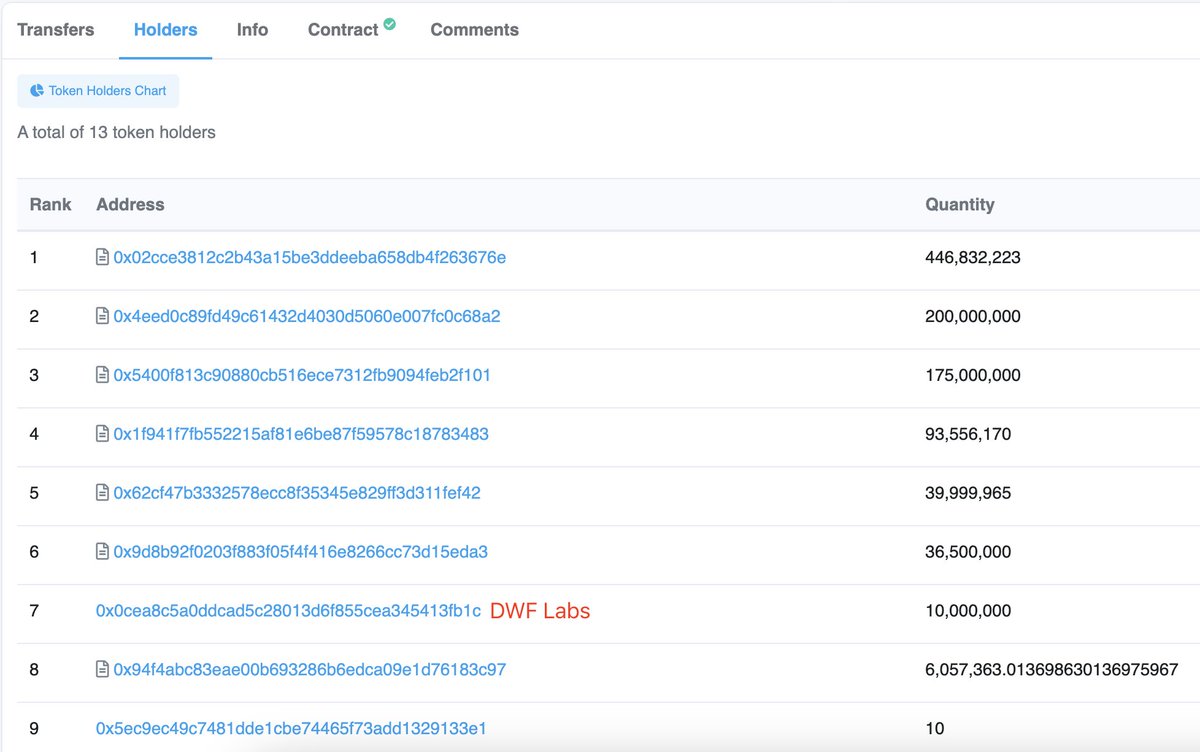Image resolution: width=1200 pixels, height=752 pixels.
Task: Click the note icon beside rank 6 address
Action: coord(101,551)
